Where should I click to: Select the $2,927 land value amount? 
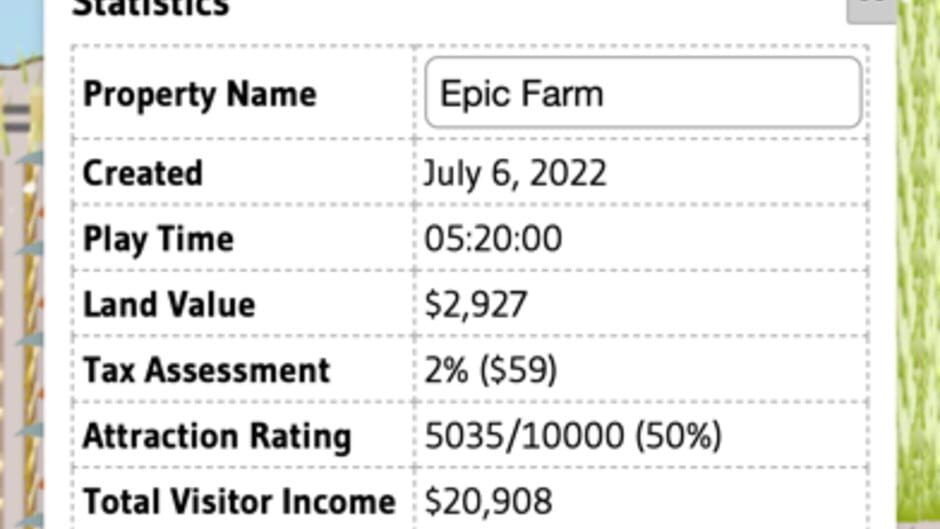(x=476, y=304)
